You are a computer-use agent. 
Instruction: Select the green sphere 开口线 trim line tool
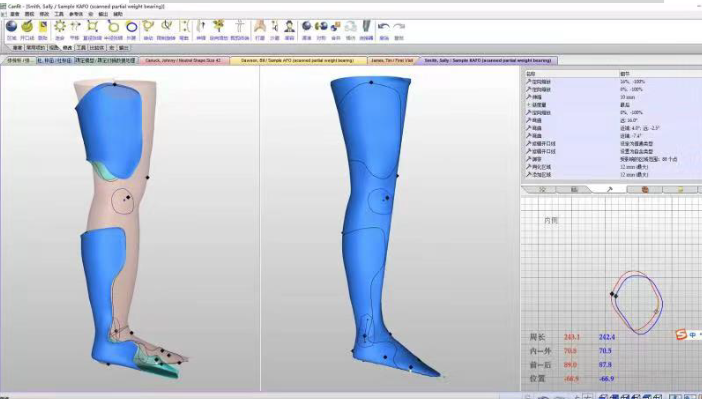(27, 27)
